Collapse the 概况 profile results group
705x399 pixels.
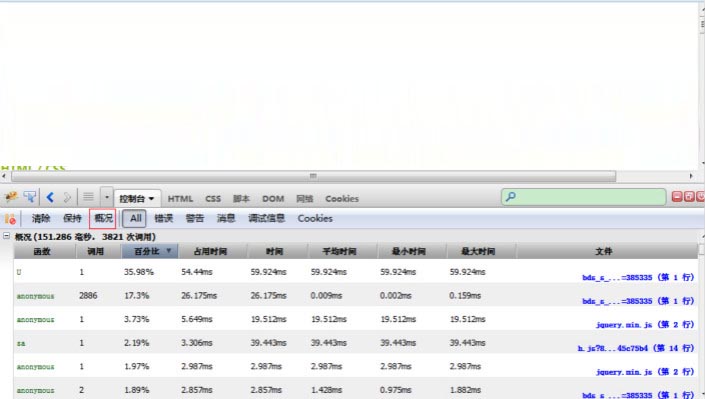(6, 236)
